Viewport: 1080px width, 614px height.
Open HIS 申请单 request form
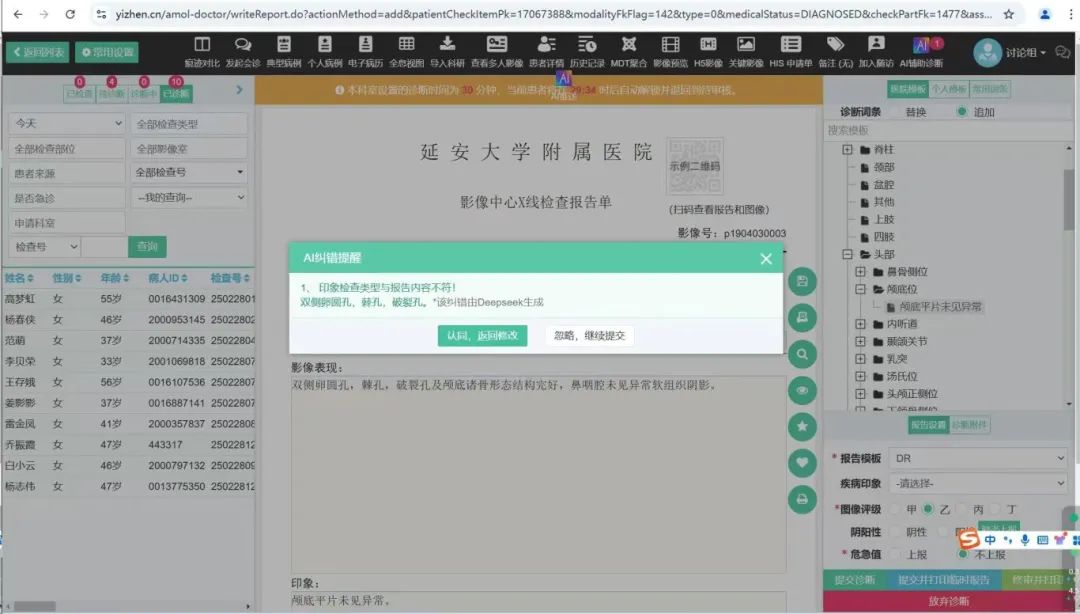pyautogui.click(x=790, y=52)
